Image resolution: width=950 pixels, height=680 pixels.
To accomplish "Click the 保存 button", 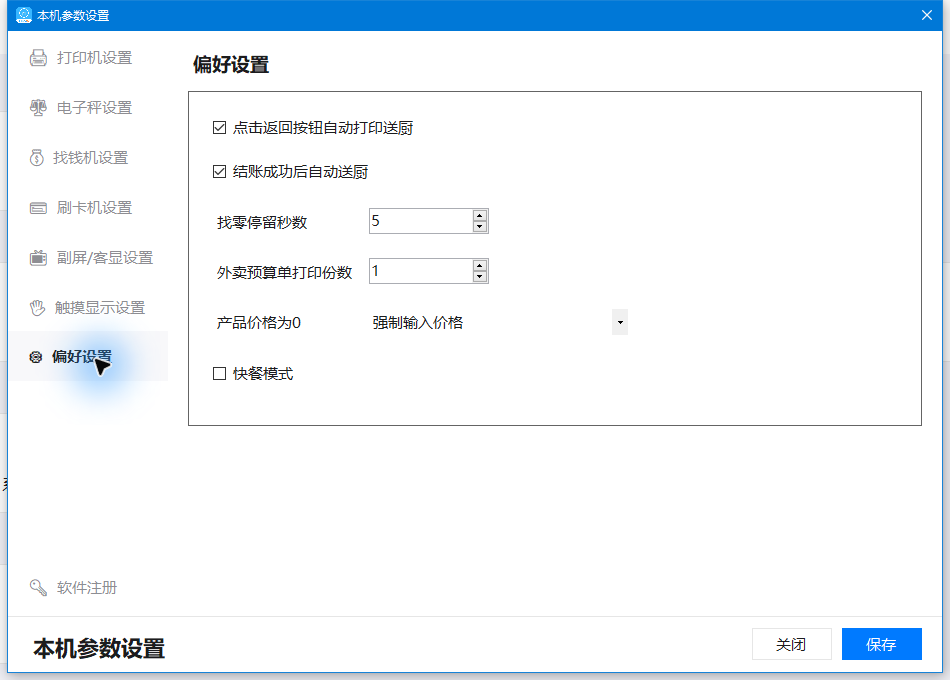I will 882,644.
